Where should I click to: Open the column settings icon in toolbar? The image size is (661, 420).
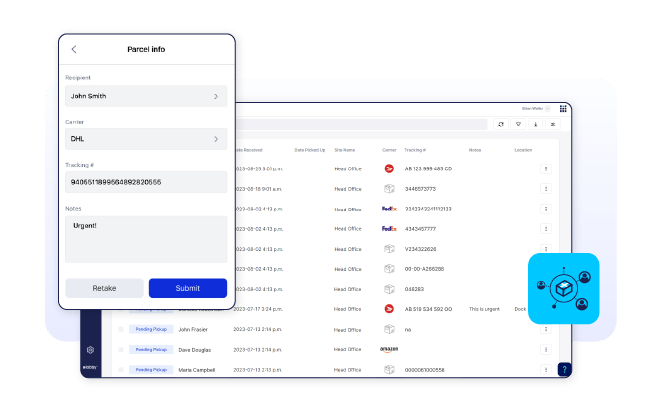[x=552, y=124]
